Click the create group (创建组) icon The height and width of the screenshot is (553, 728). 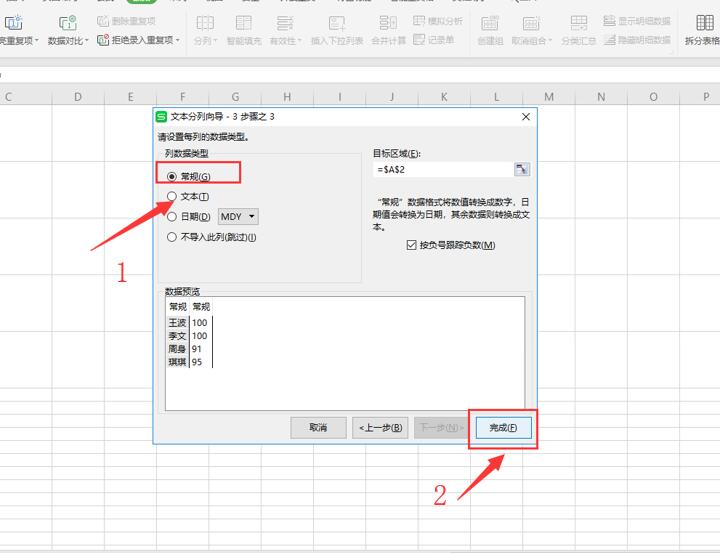[x=490, y=23]
